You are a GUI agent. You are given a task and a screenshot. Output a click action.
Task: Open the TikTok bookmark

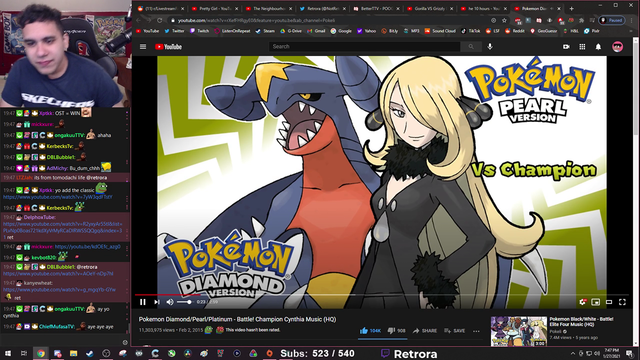click(471, 31)
